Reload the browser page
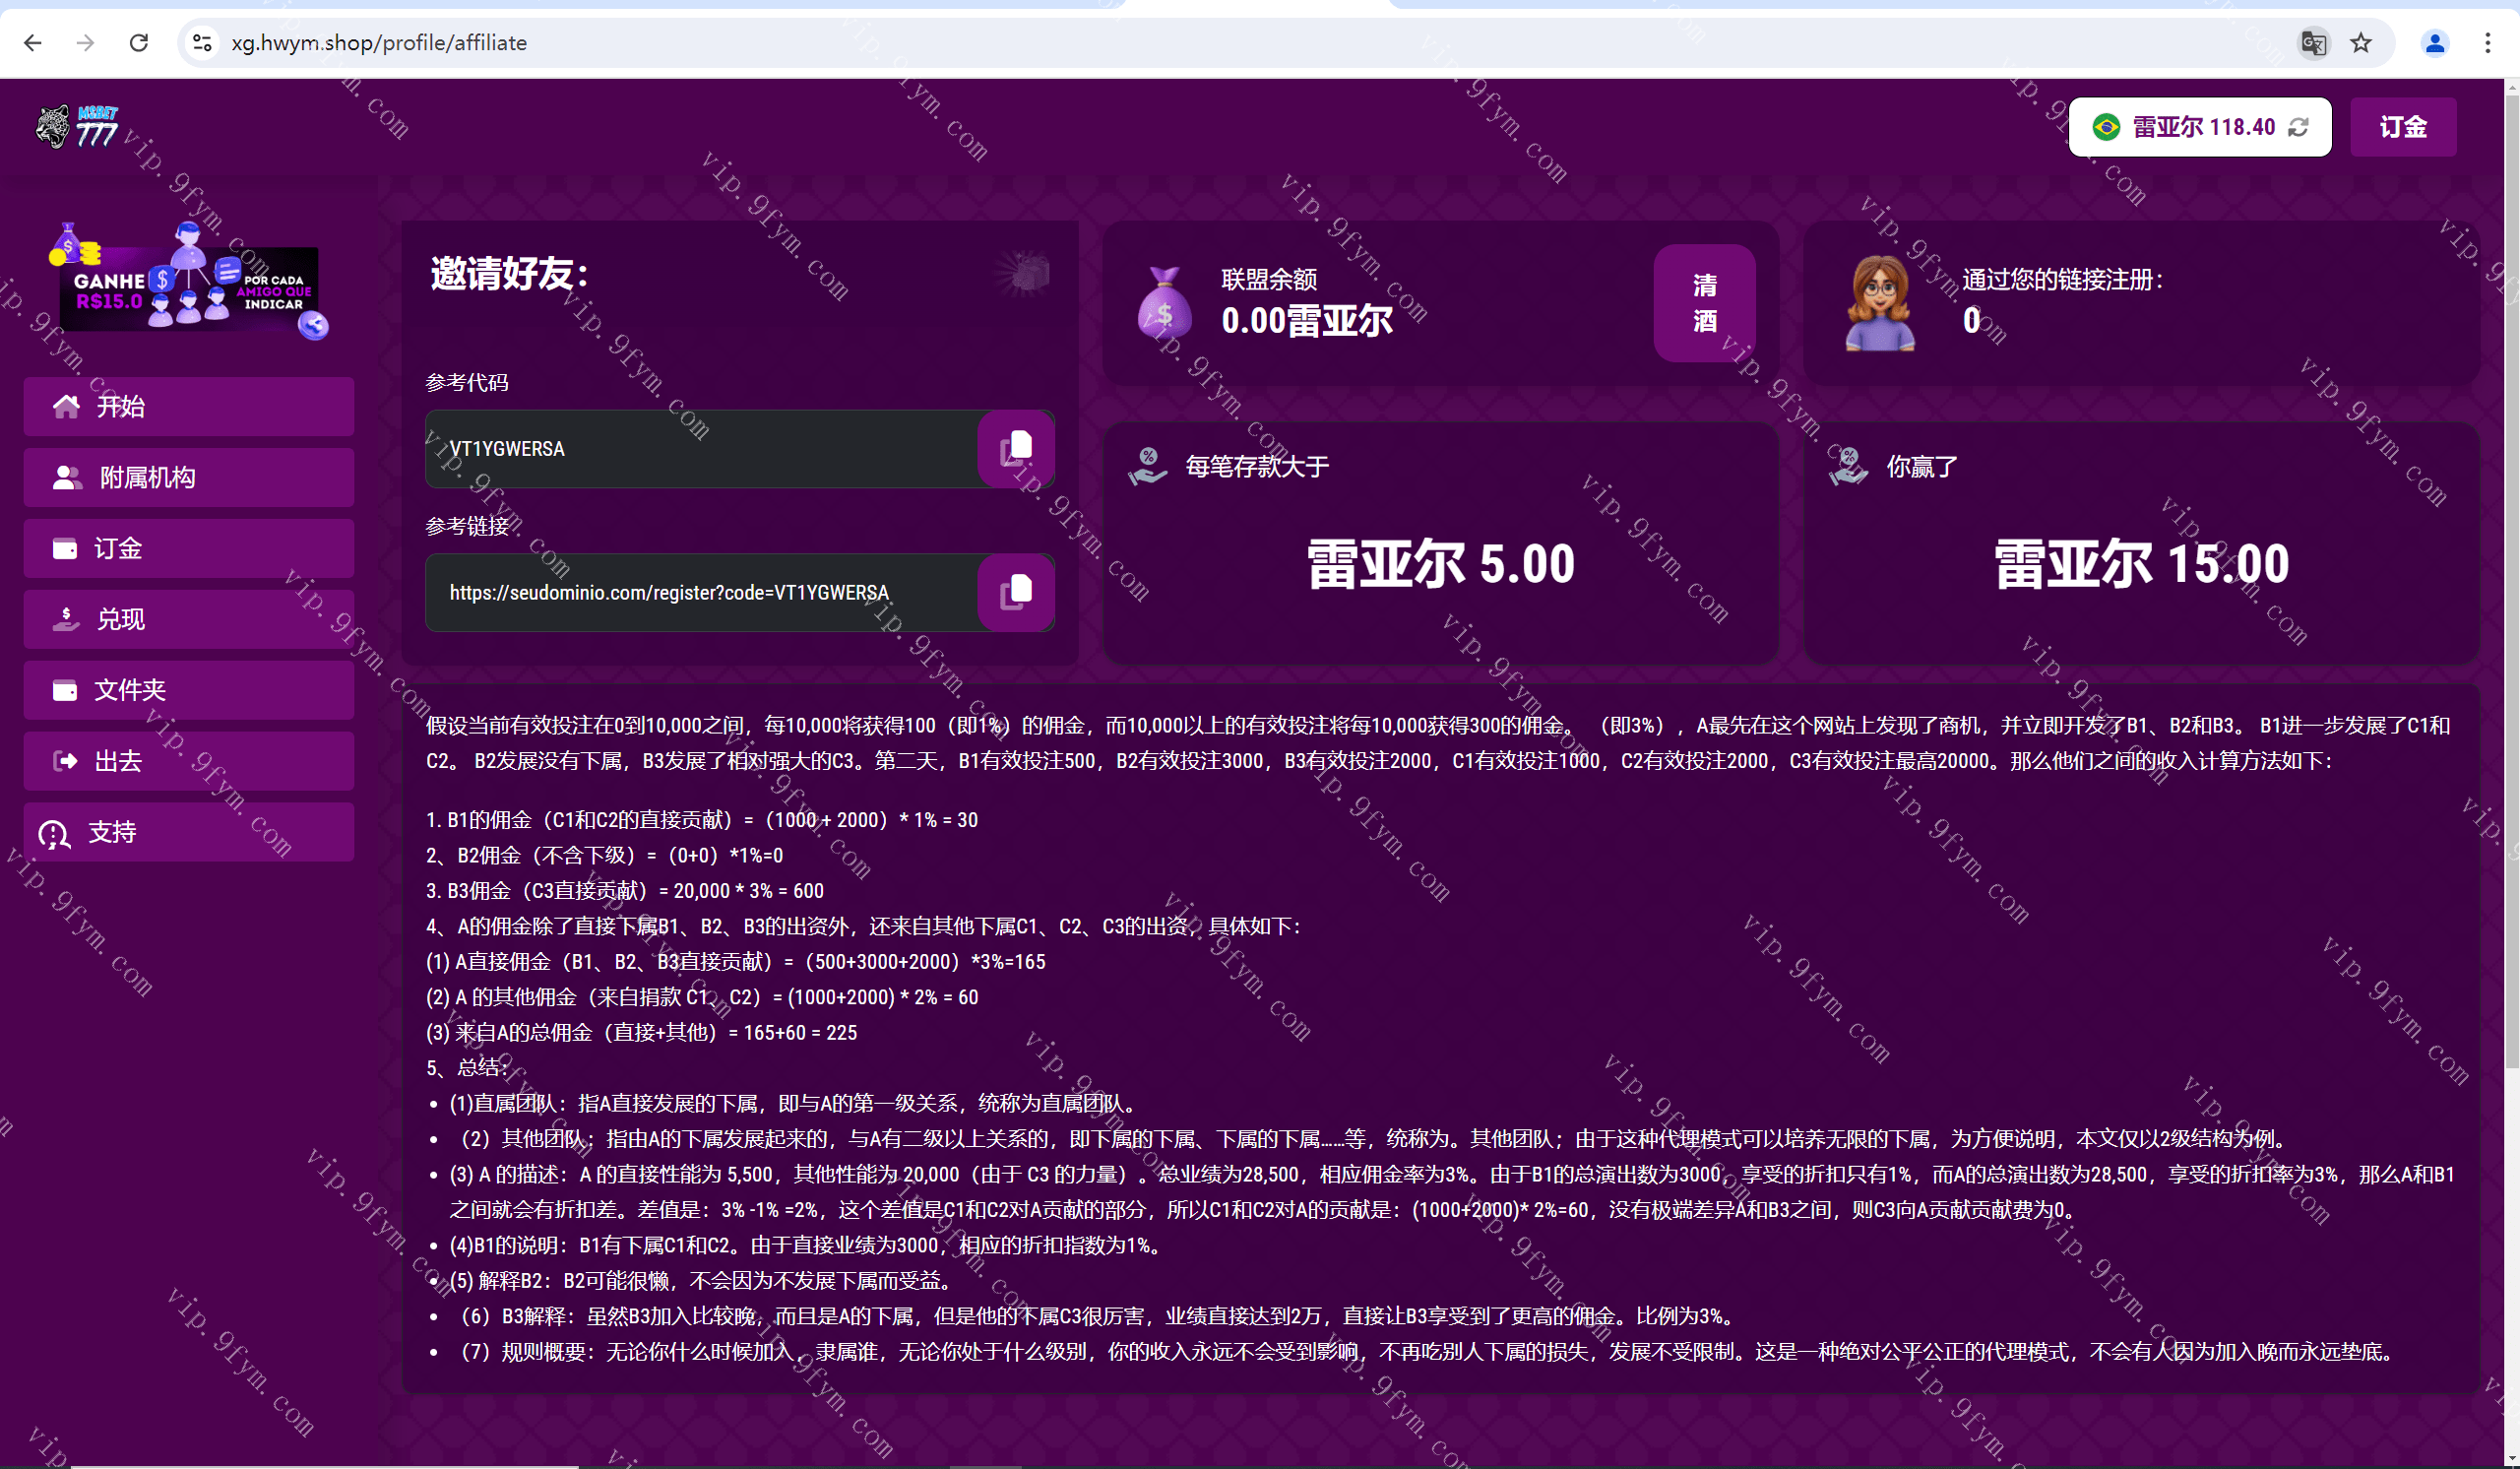 (139, 43)
